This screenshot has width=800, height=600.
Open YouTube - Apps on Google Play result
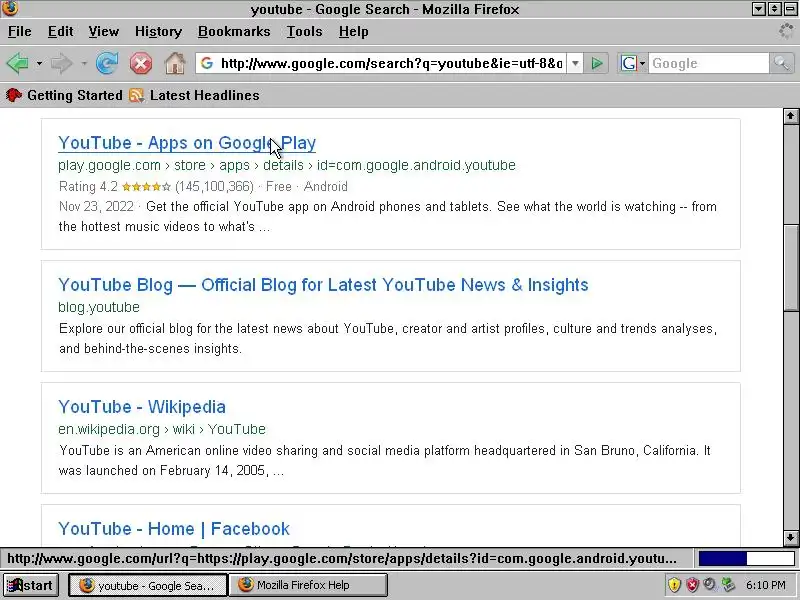[x=187, y=143]
